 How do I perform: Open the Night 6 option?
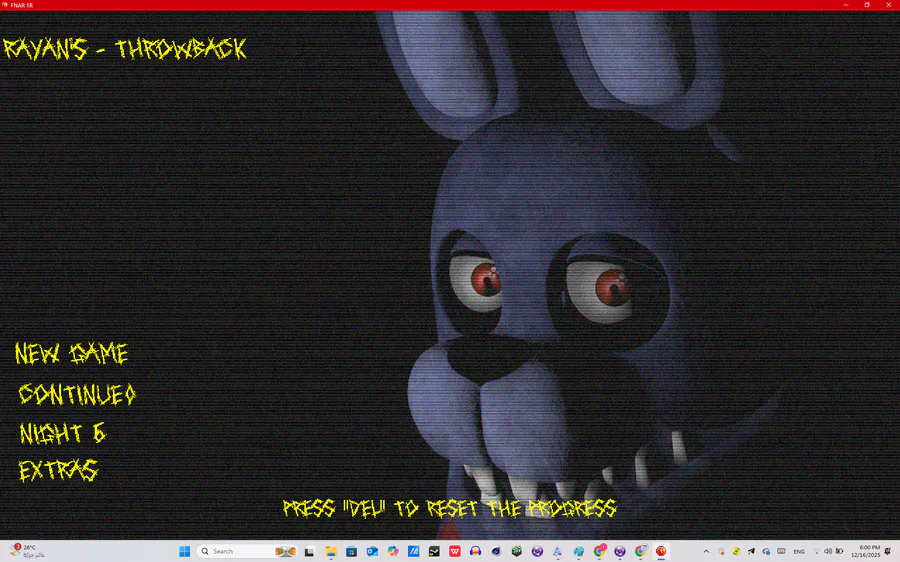[x=63, y=433]
